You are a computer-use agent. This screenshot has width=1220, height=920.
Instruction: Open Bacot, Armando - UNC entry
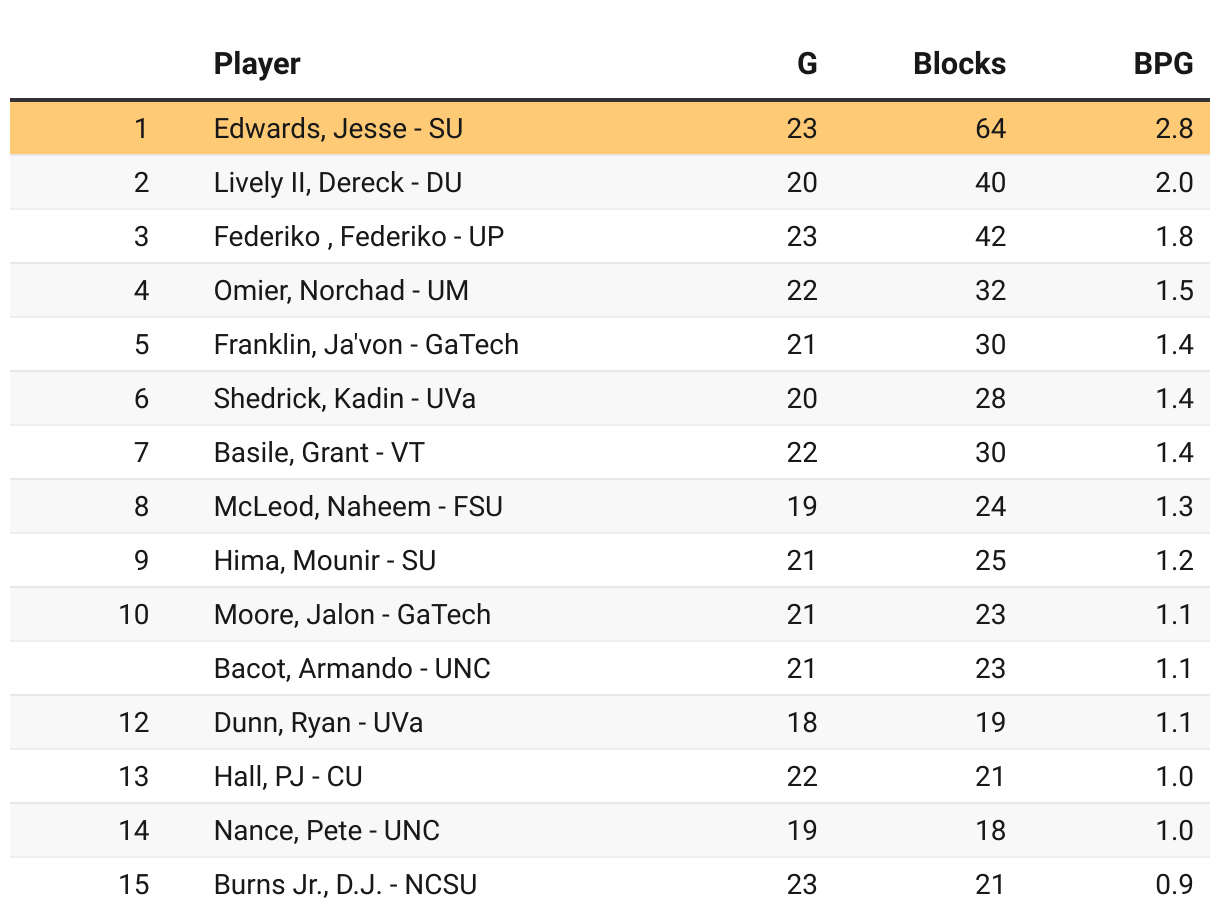pos(352,669)
